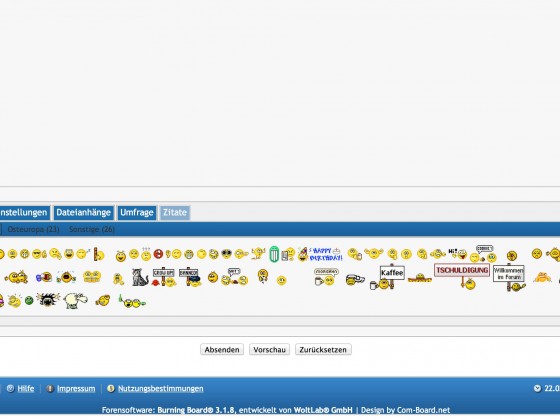
Task: Choose the green trash bin smiley
Action: pyautogui.click(x=274, y=254)
